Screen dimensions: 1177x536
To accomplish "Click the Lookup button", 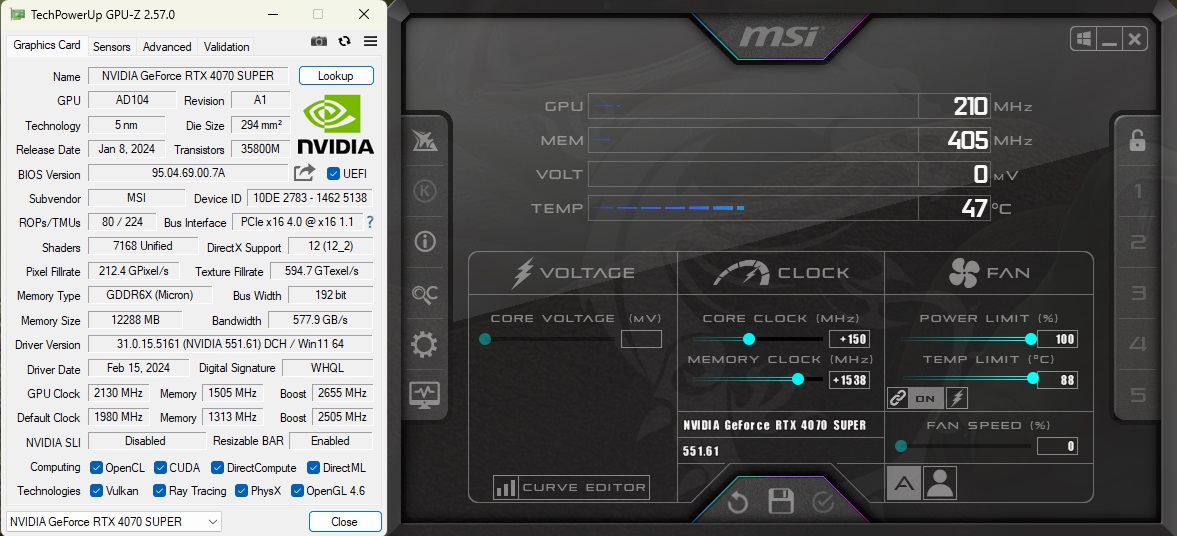I will [x=336, y=76].
